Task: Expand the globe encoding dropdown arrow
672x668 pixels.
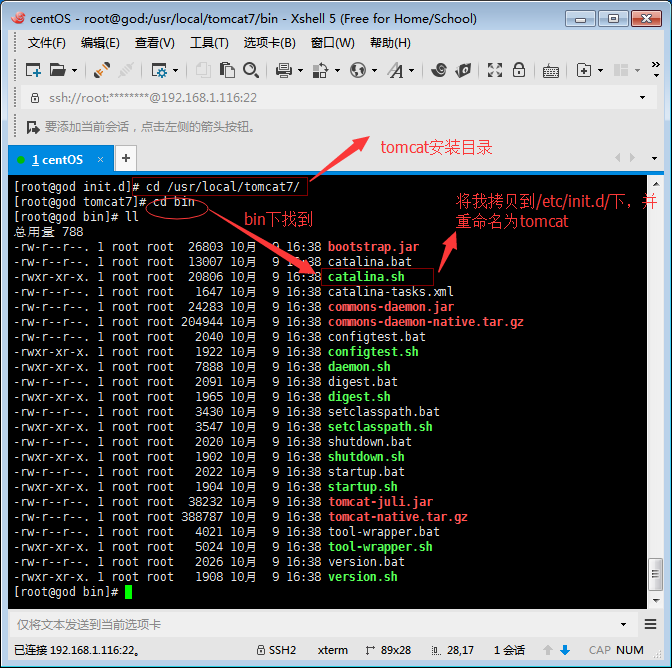Action: (x=374, y=70)
